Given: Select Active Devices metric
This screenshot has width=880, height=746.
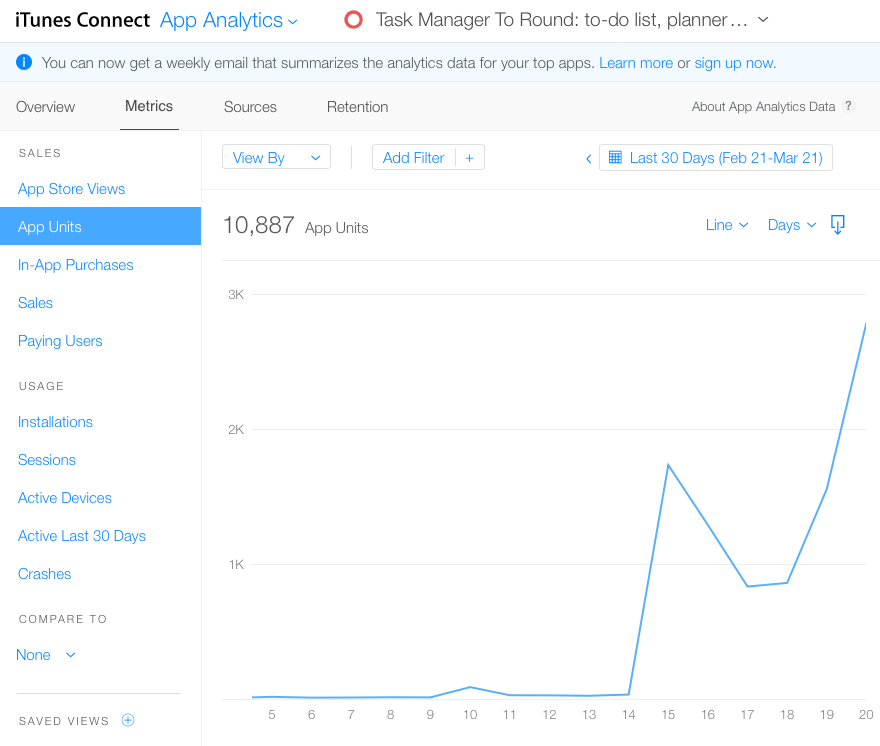Looking at the screenshot, I should click(x=65, y=498).
